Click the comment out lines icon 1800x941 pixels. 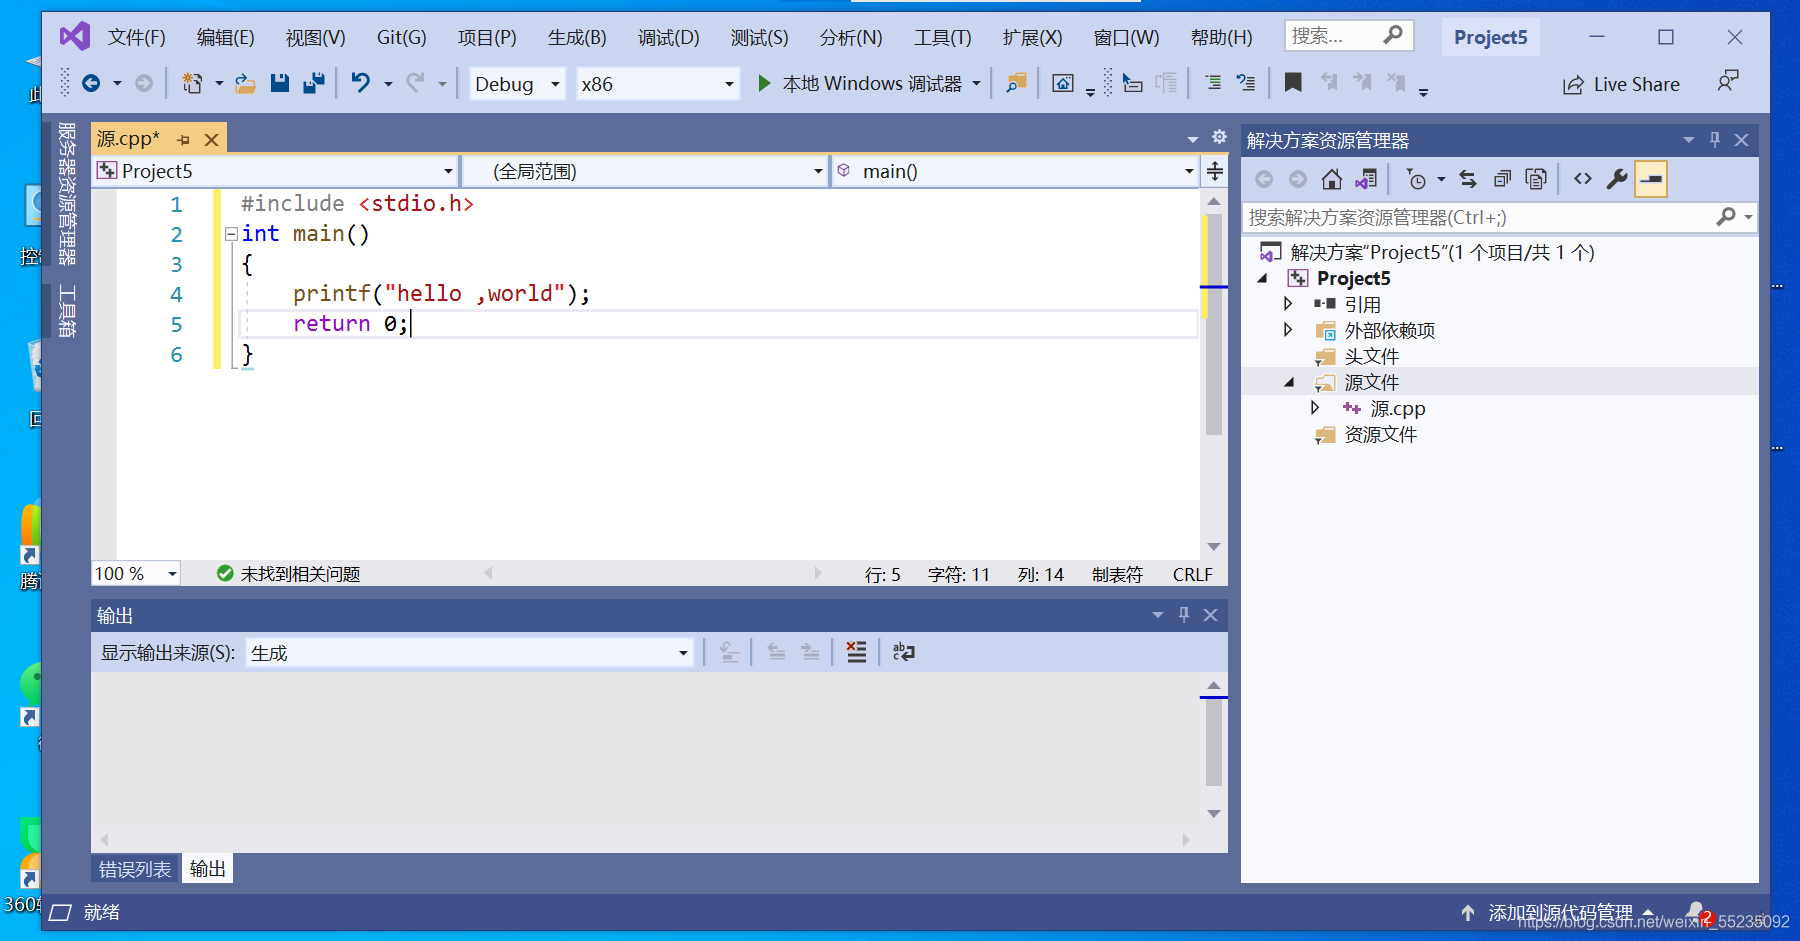(x=1213, y=83)
